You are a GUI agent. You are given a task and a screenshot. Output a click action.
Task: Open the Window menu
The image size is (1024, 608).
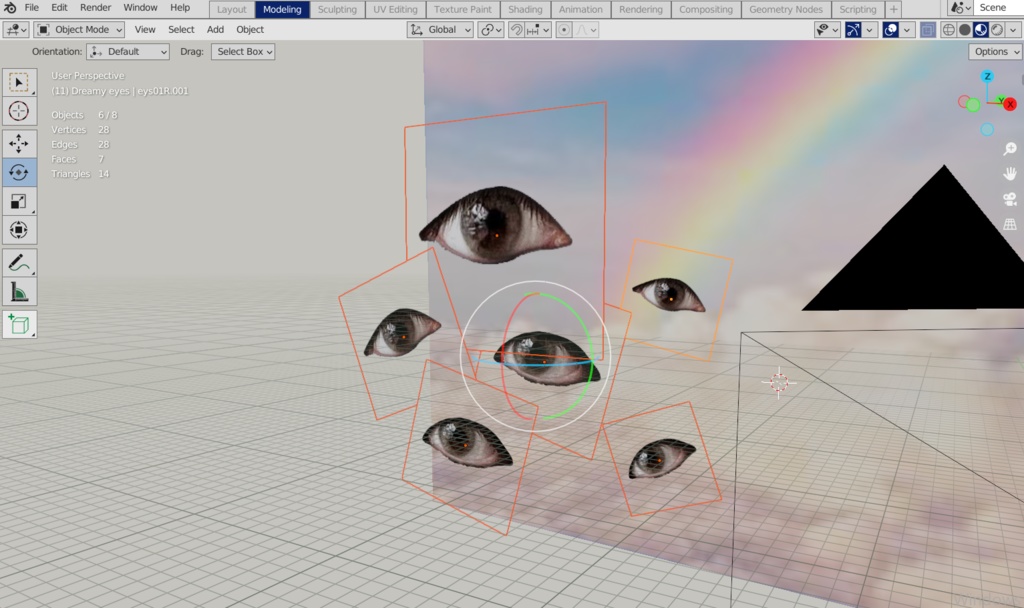[140, 8]
